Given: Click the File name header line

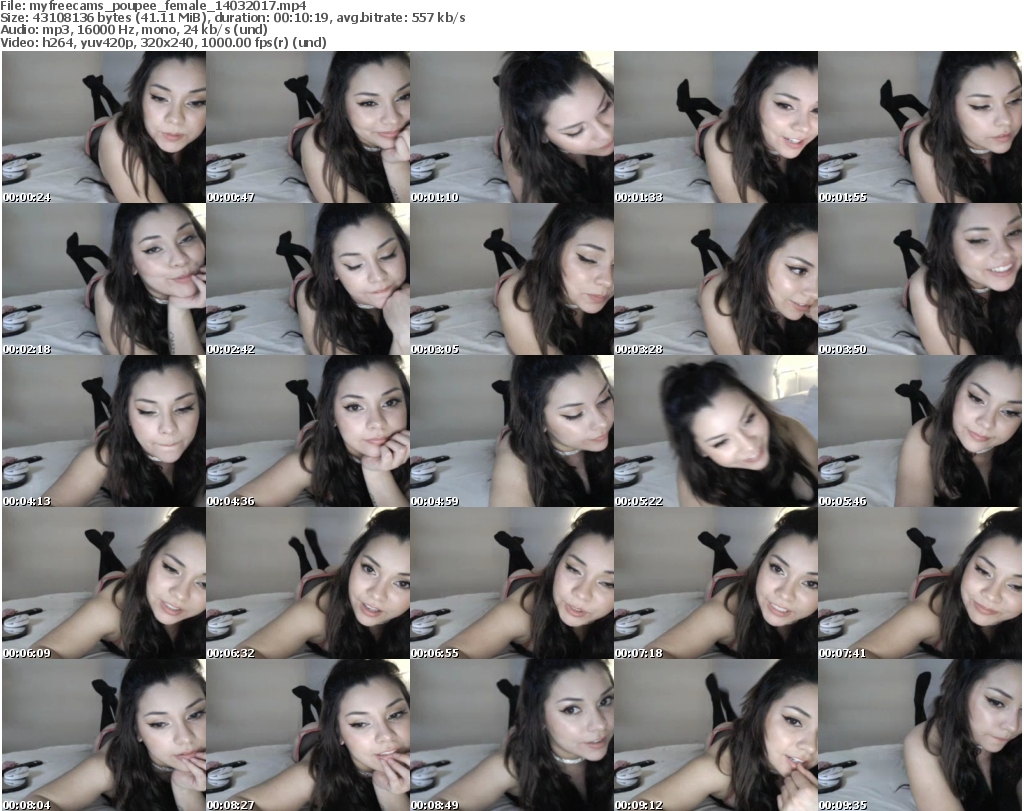Looking at the screenshot, I should 153,6.
